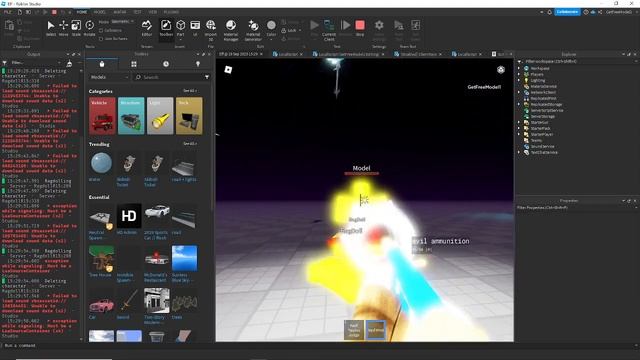Clear the Output panel
Viewport: 640px width, 360px height.
point(69,63)
